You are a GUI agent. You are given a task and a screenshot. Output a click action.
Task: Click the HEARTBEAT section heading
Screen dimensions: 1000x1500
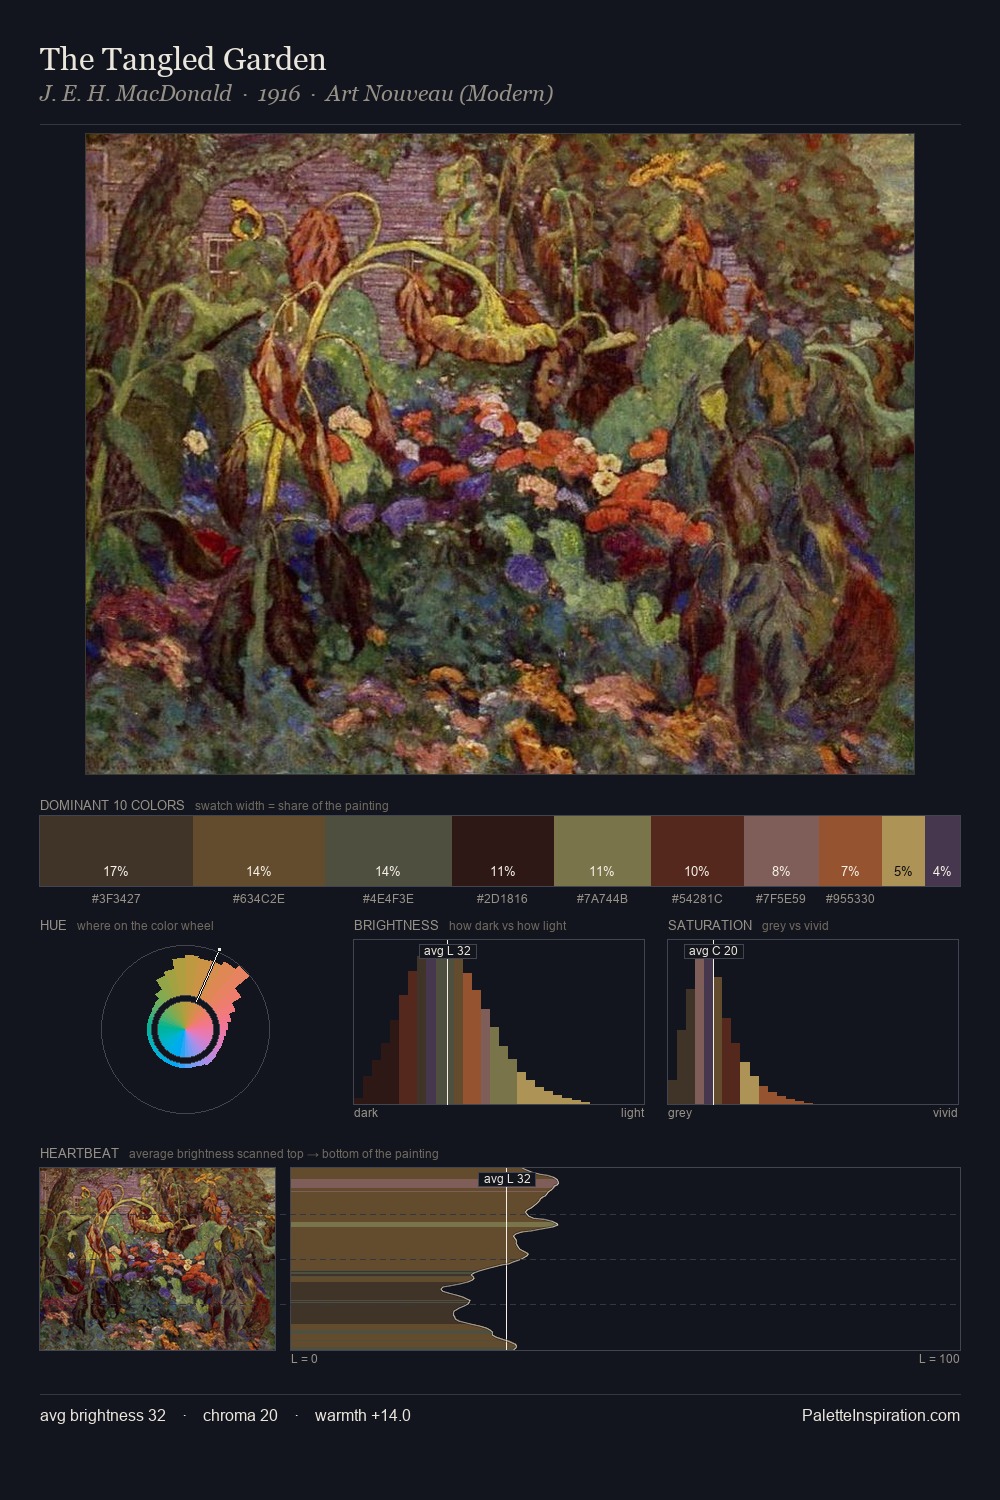point(79,1153)
